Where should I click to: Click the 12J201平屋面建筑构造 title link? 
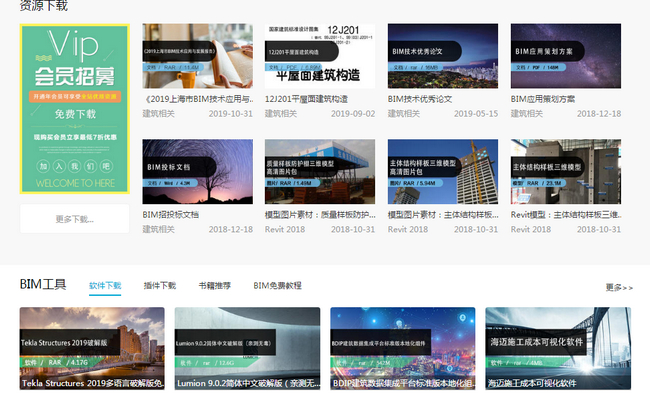[306, 99]
